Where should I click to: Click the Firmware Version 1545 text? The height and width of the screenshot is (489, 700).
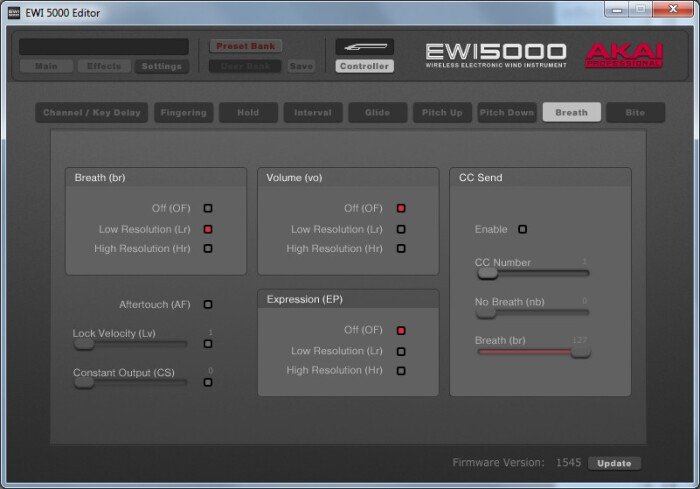(517, 463)
